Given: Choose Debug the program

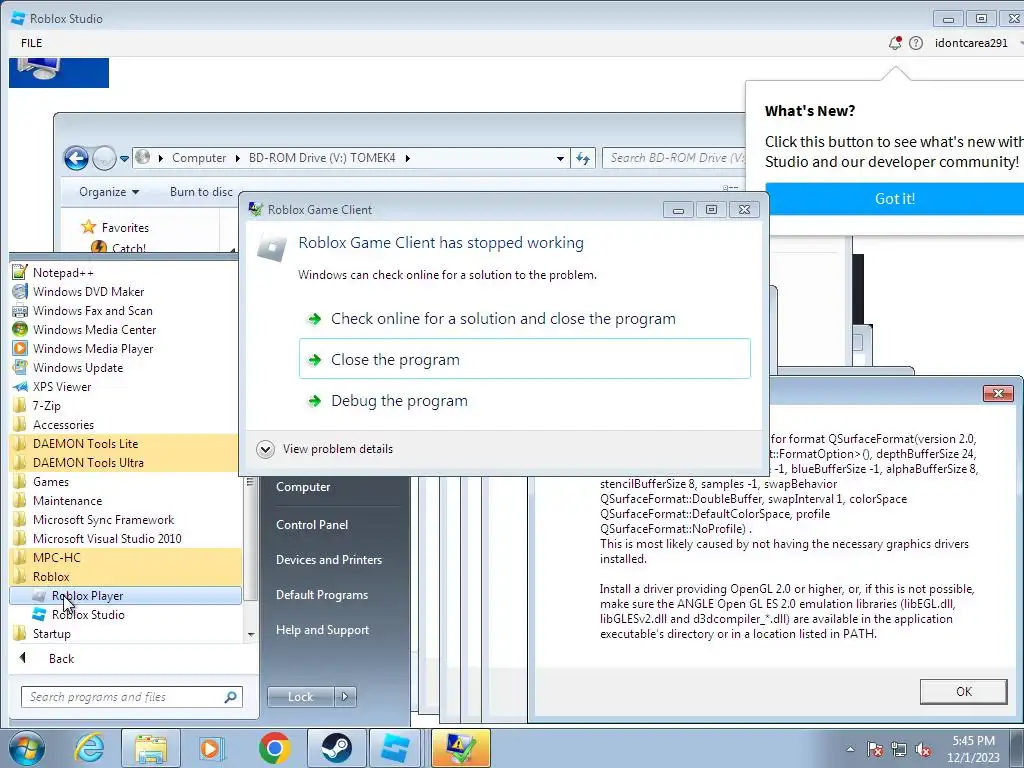Looking at the screenshot, I should tap(524, 400).
